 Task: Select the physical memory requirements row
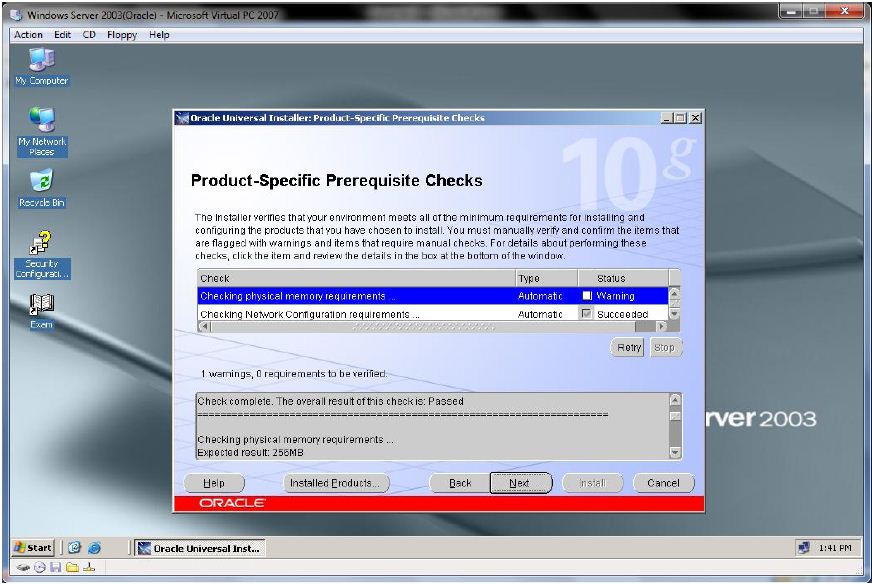tap(433, 296)
